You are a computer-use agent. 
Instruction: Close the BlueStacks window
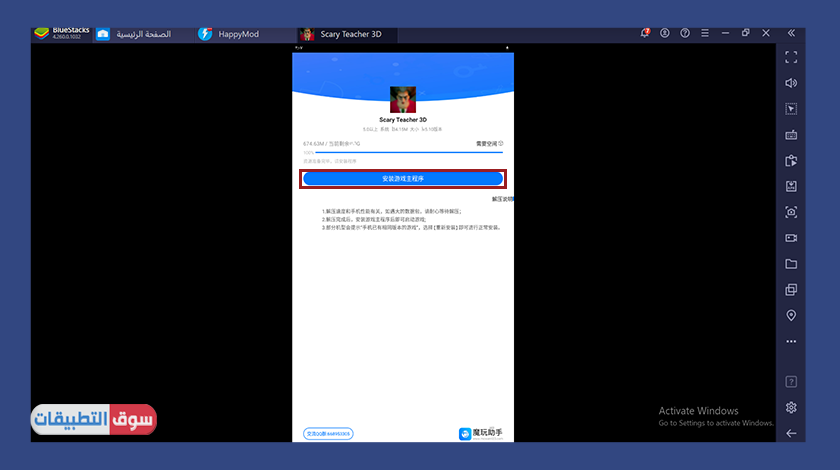(766, 33)
